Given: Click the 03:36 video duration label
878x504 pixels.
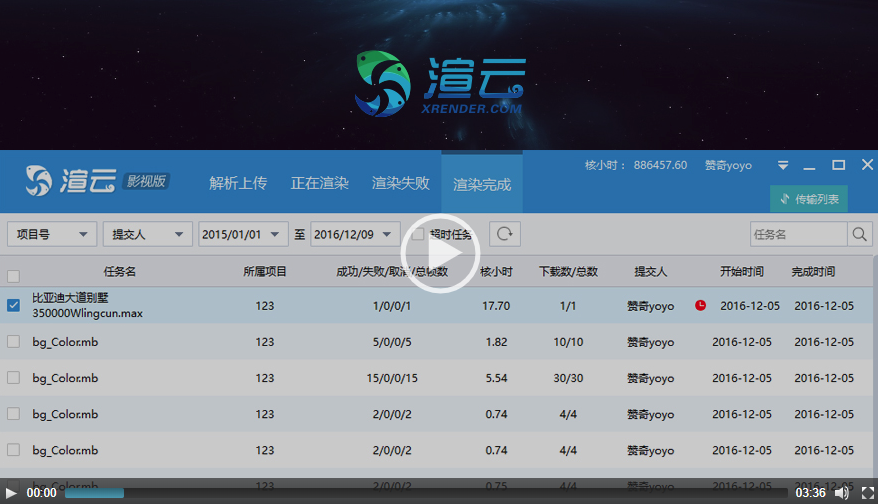Looking at the screenshot, I should [x=810, y=493].
